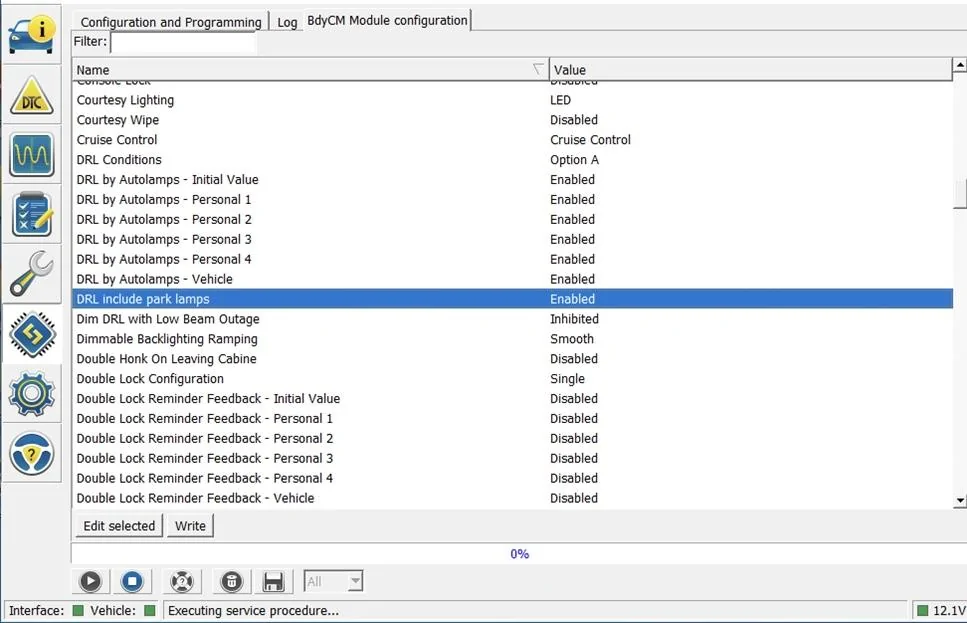Click the Name column sort arrow

(x=538, y=69)
